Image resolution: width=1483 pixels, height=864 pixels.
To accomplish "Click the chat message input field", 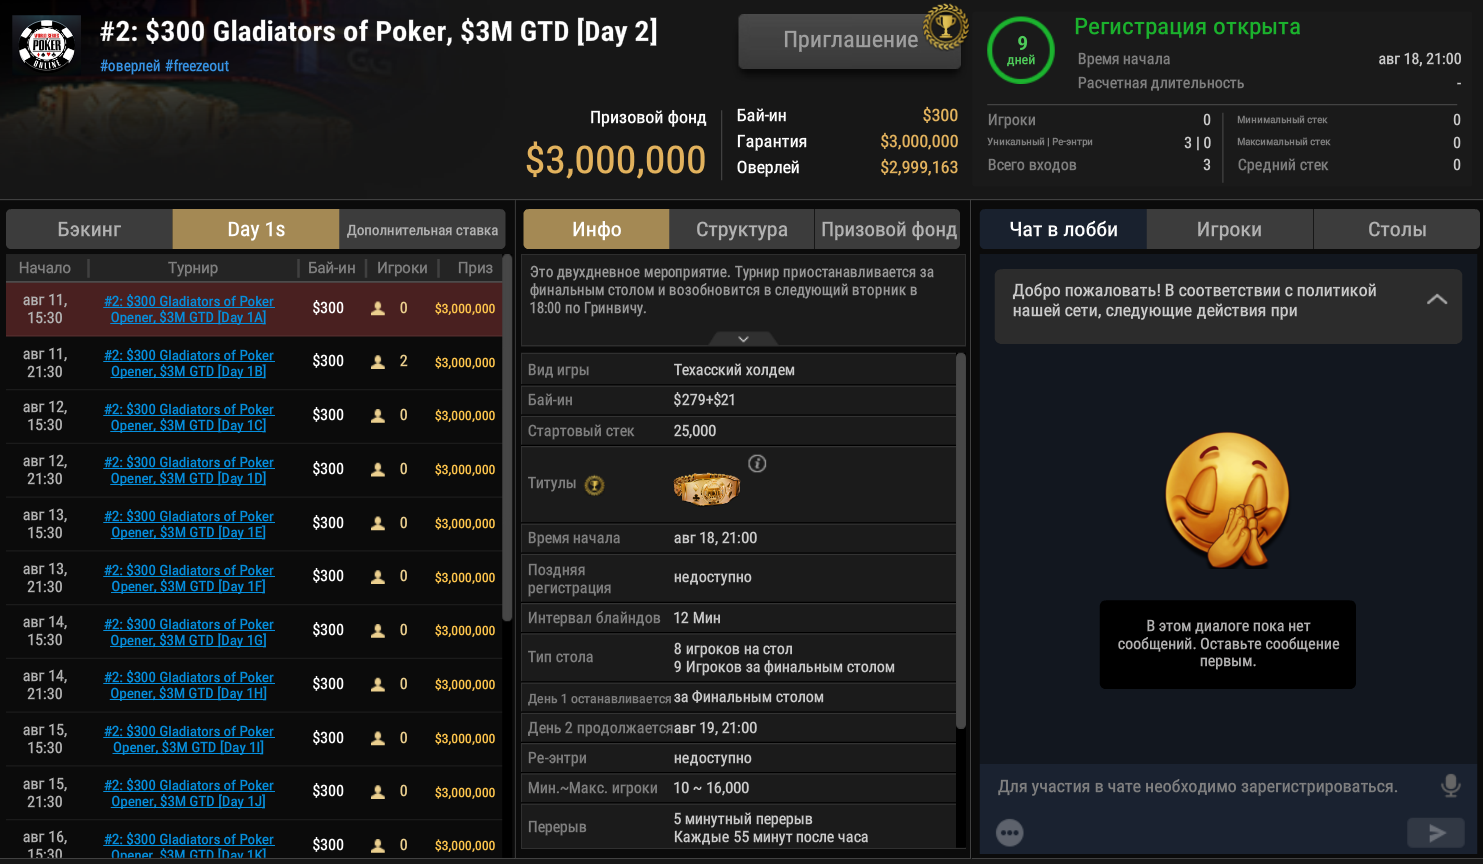I will (x=1198, y=787).
